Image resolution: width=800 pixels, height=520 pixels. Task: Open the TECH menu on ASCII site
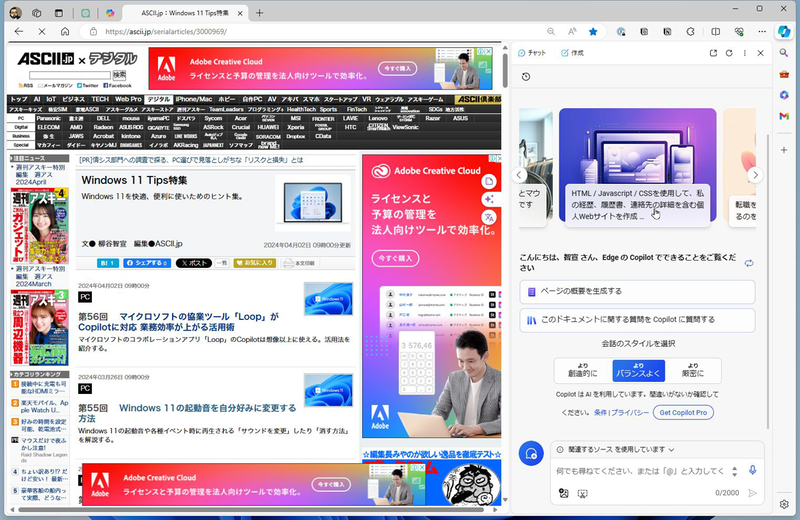(100, 100)
